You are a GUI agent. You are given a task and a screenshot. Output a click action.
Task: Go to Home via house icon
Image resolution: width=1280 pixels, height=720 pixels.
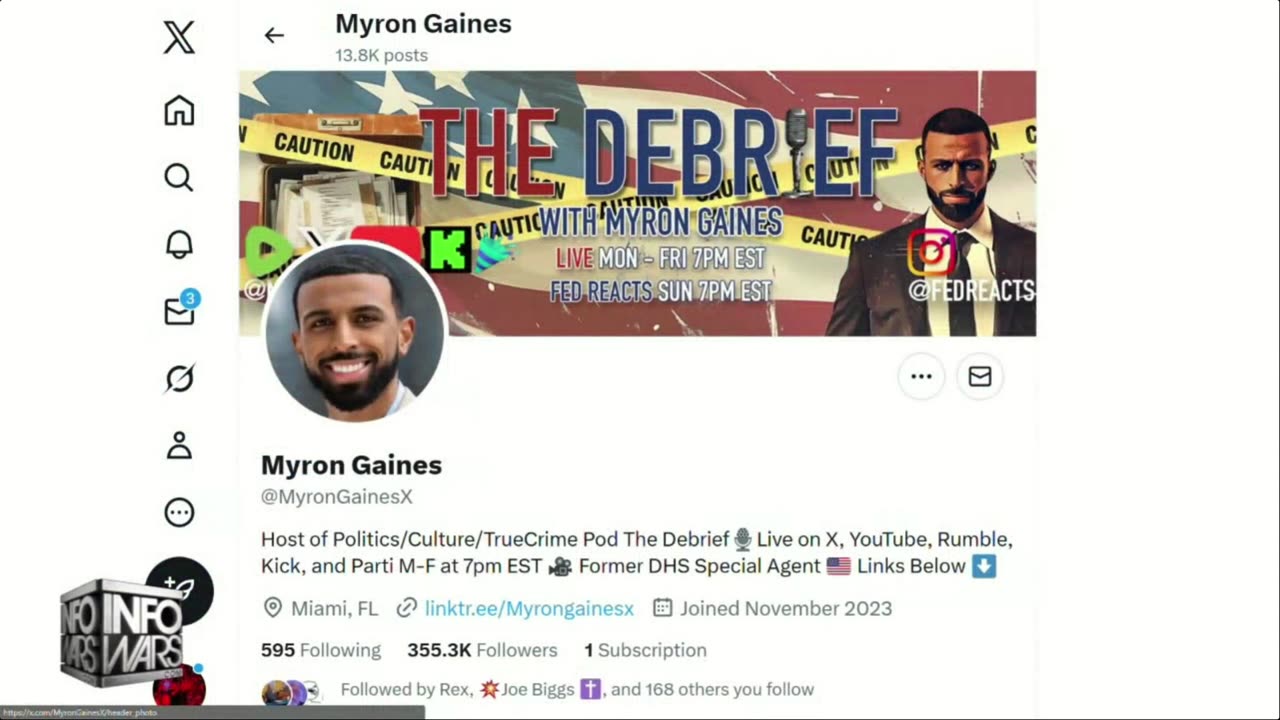(179, 110)
